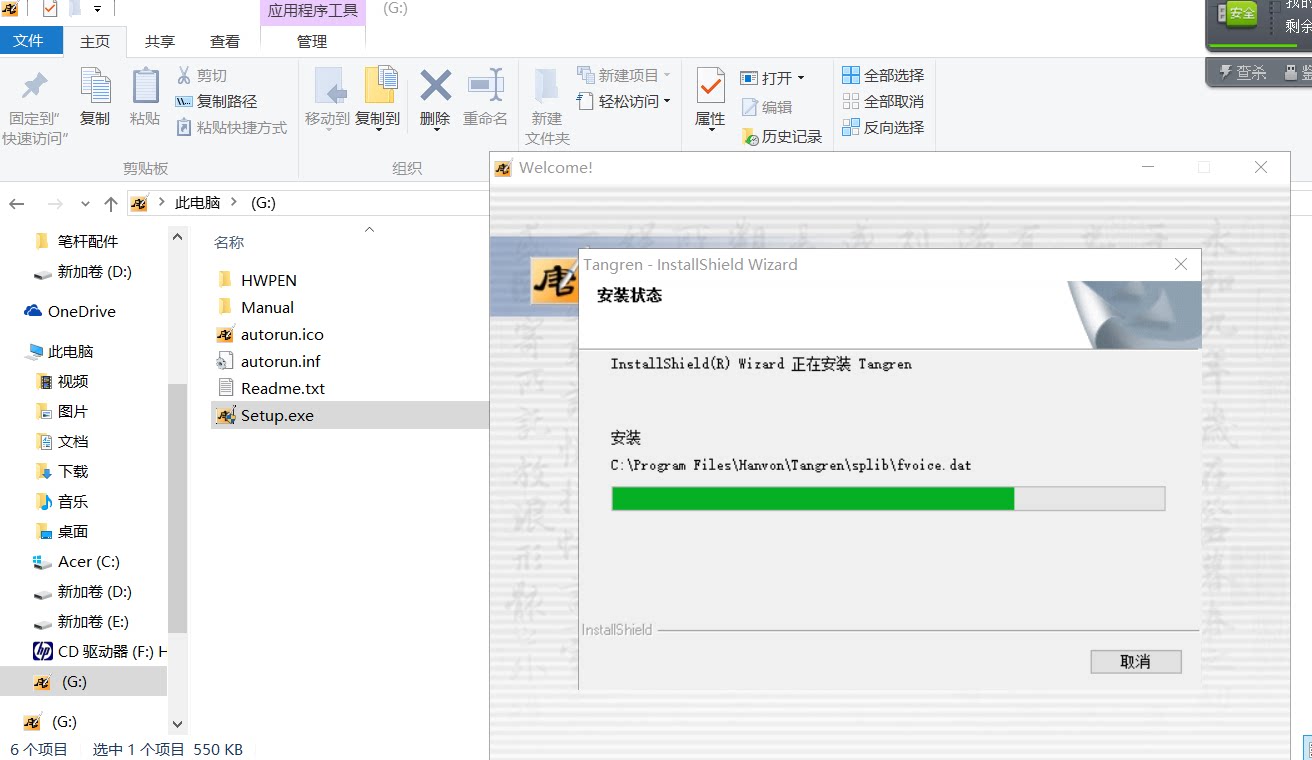Click the properties checkmark in Quick Access Toolbar
Screen dimensions: 1312x760
coord(50,9)
